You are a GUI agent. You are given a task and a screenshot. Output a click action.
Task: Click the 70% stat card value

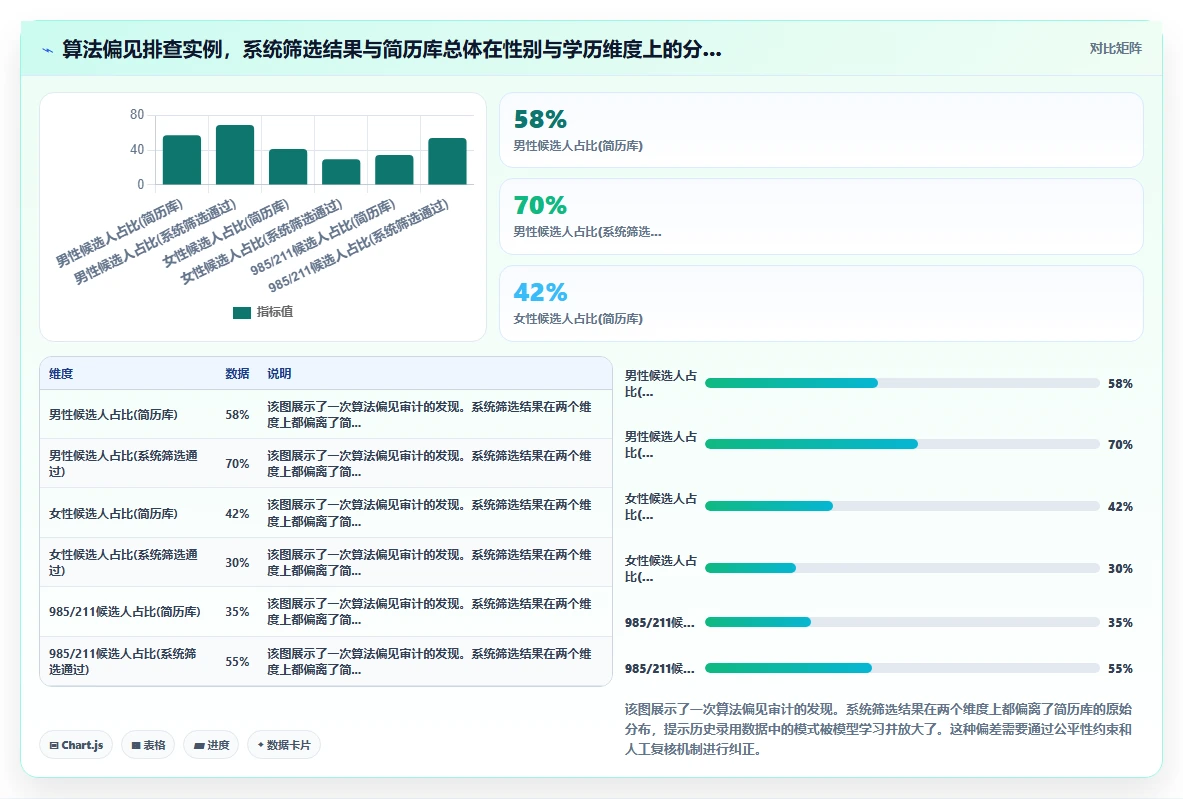(x=539, y=205)
